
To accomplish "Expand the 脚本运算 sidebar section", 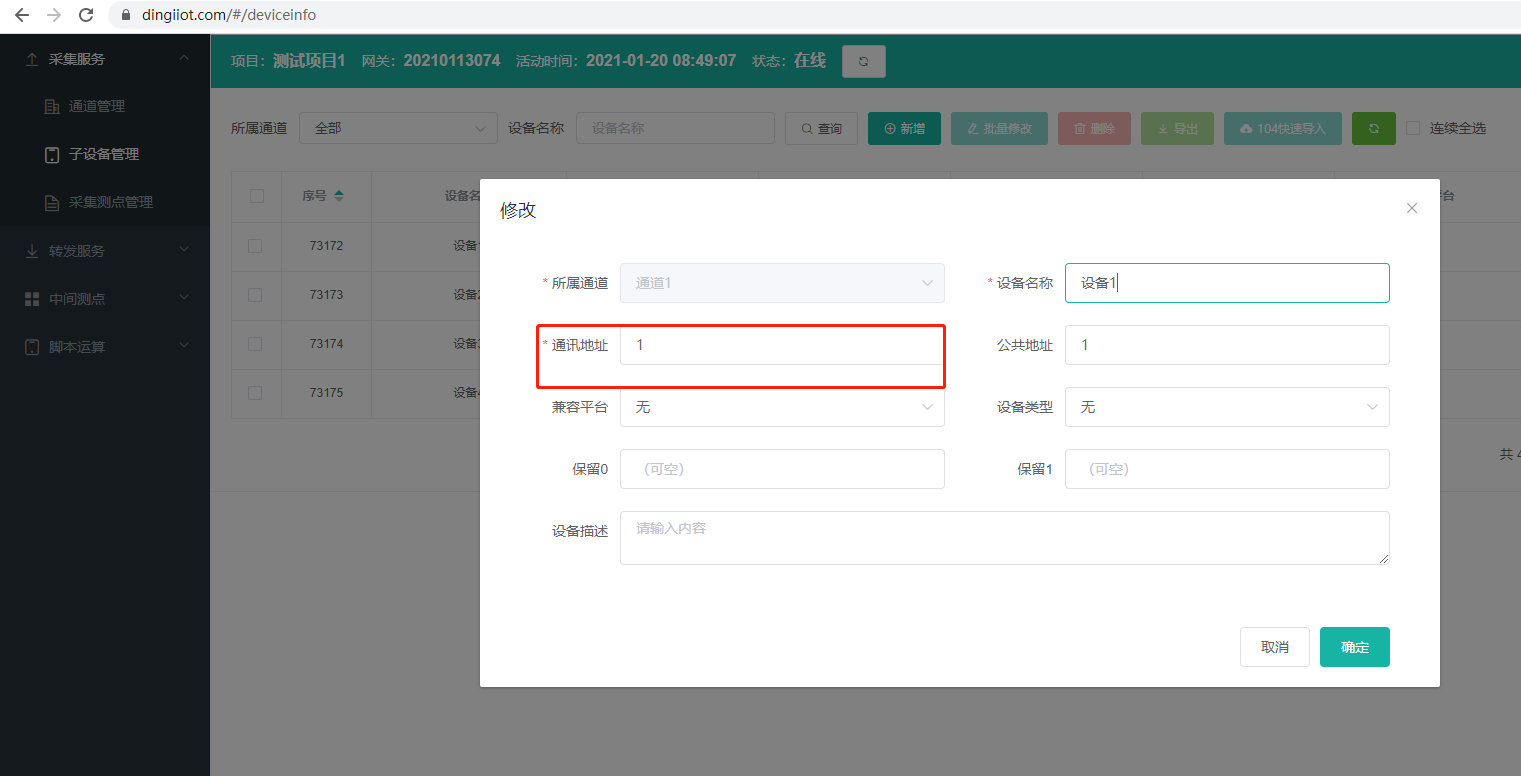I will (105, 347).
